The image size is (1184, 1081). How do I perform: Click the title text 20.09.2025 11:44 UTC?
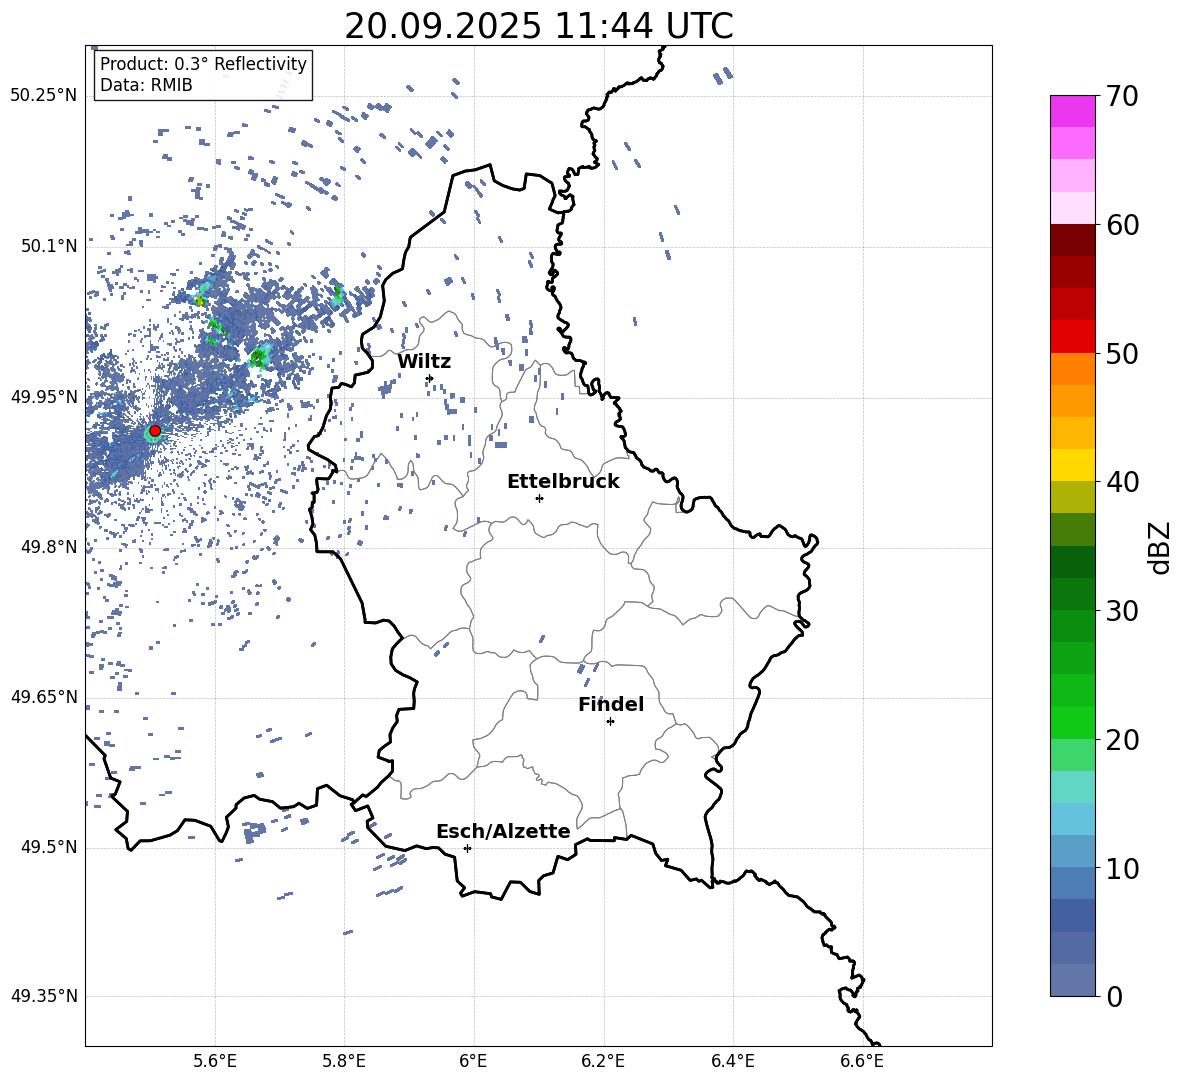538,26
